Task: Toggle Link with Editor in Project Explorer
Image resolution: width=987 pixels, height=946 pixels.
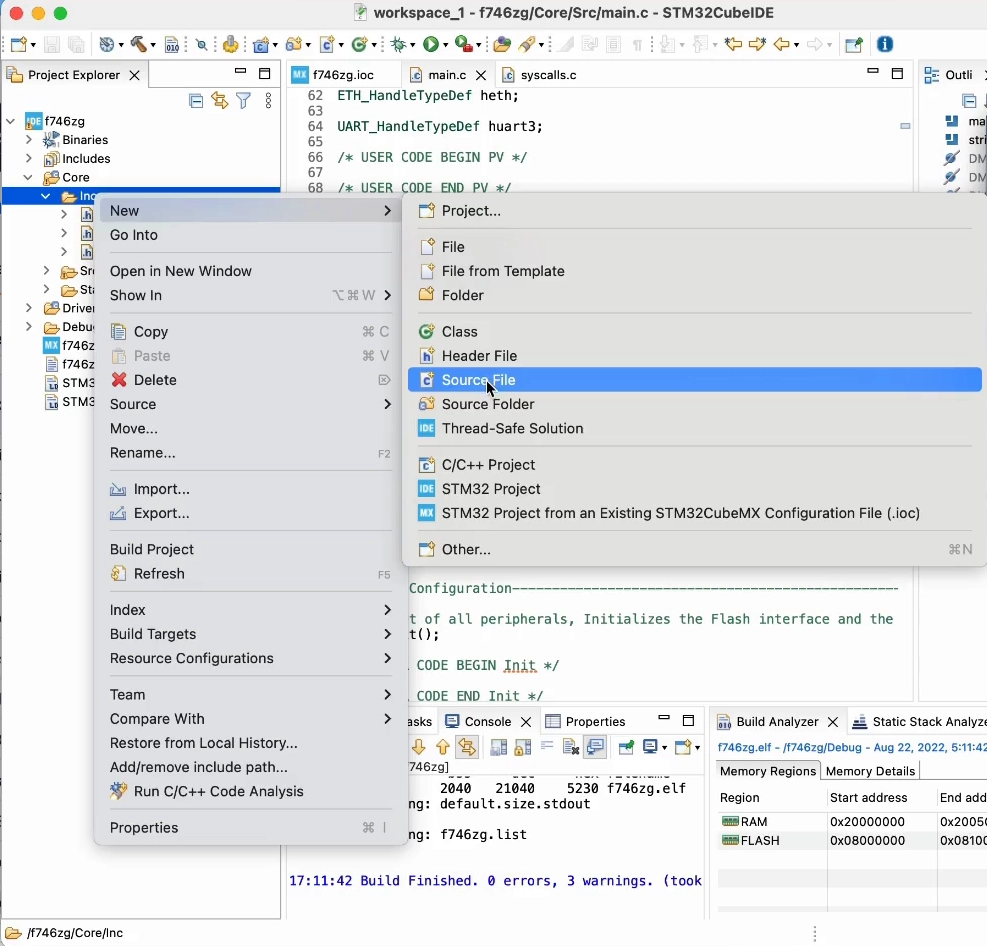Action: pyautogui.click(x=220, y=100)
